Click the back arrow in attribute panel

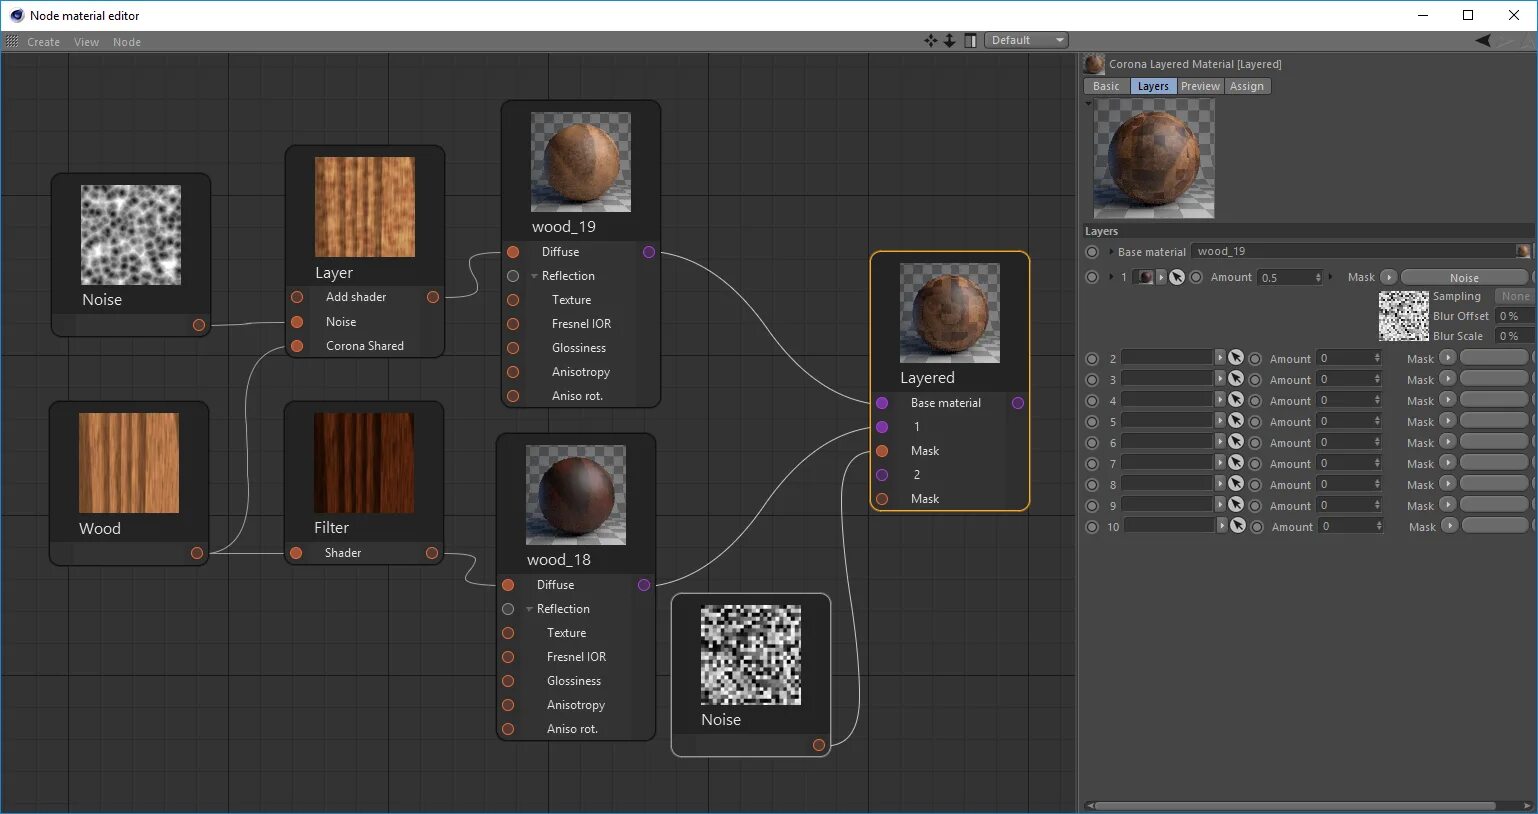point(1483,41)
